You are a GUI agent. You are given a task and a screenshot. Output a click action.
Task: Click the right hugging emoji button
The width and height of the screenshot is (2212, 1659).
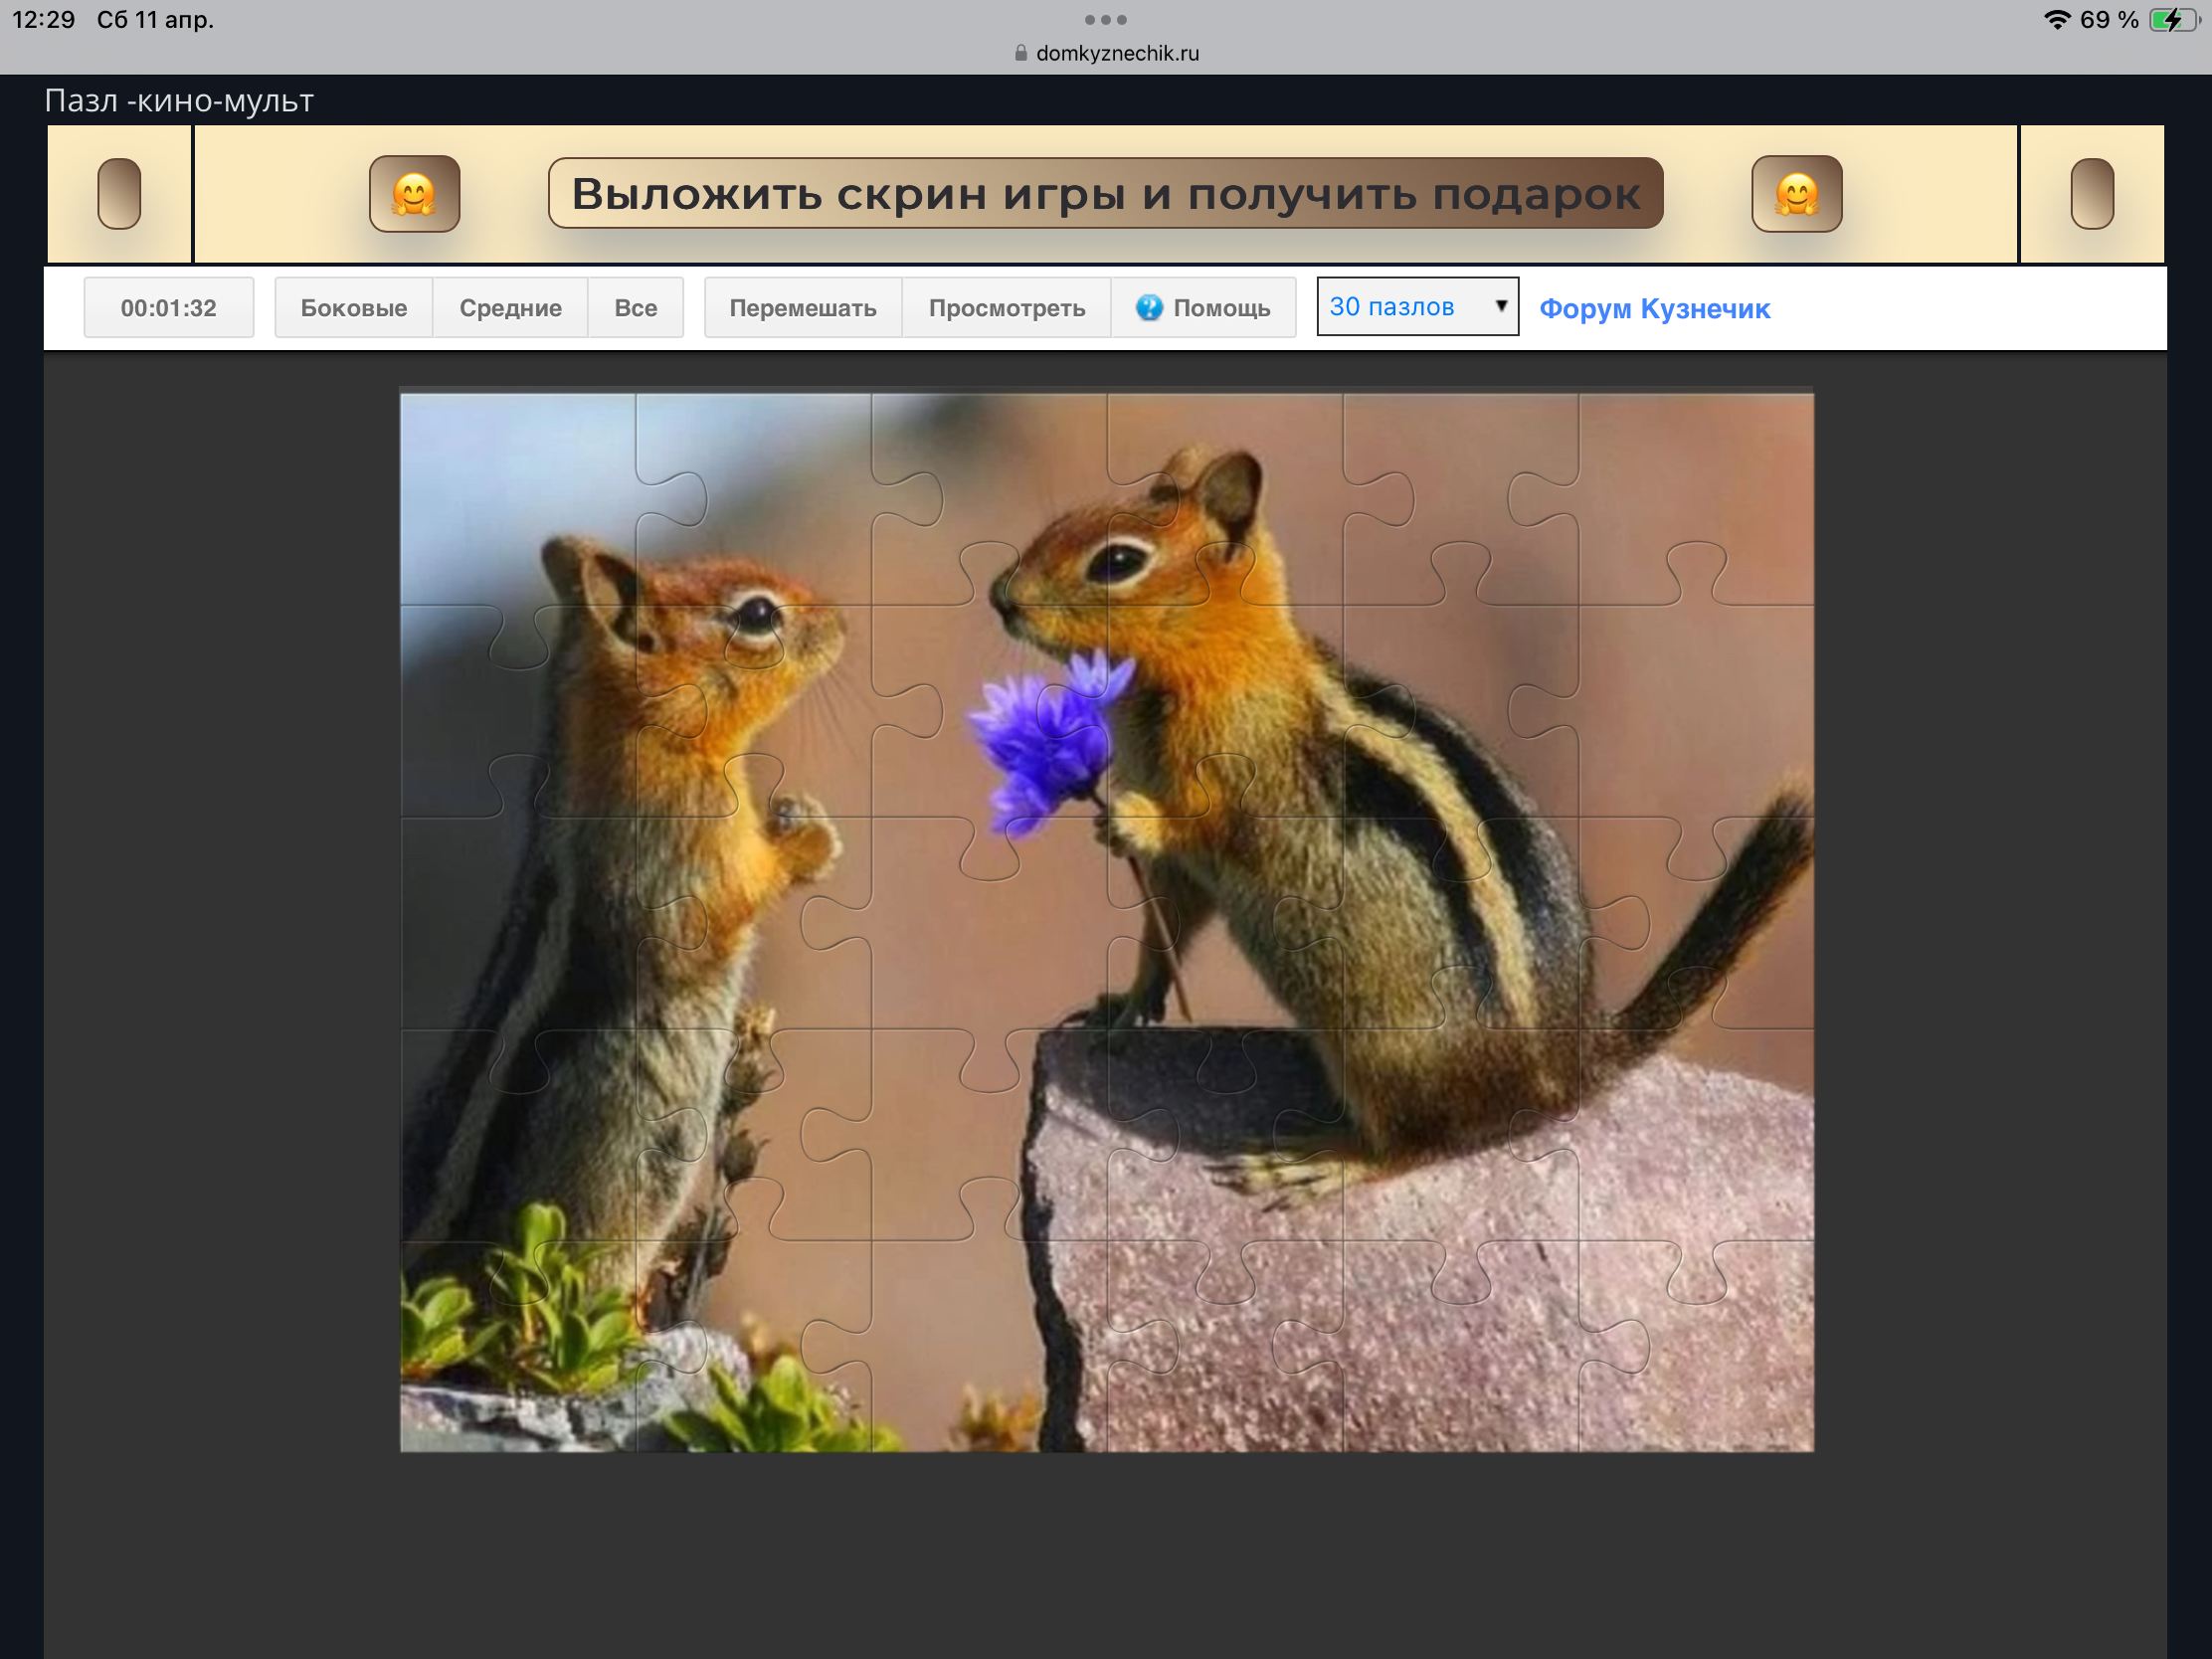click(x=1796, y=194)
